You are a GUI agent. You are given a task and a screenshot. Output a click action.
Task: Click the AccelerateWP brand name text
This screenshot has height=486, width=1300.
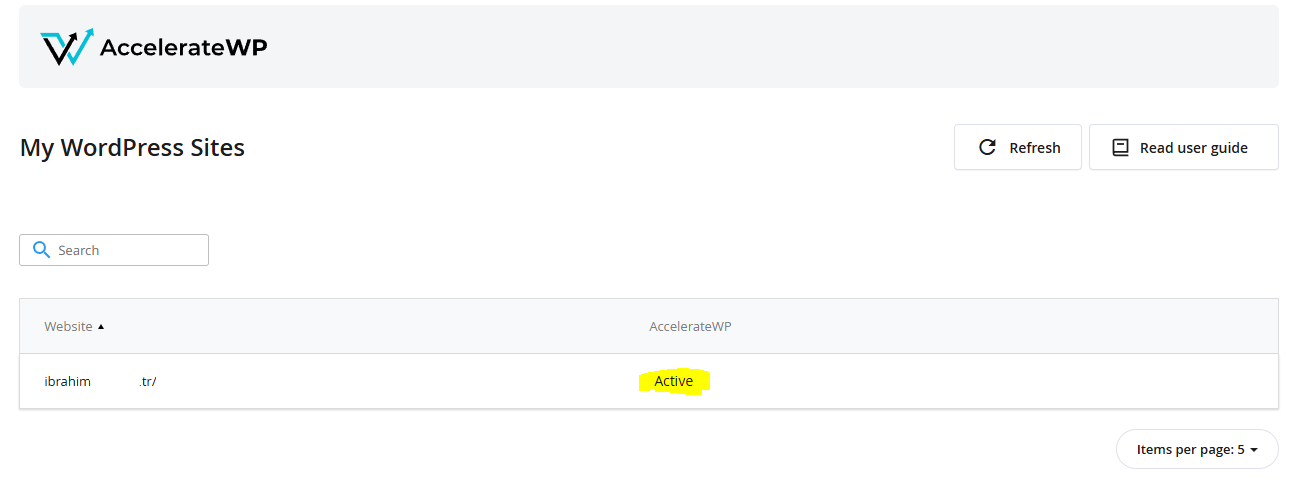(183, 47)
